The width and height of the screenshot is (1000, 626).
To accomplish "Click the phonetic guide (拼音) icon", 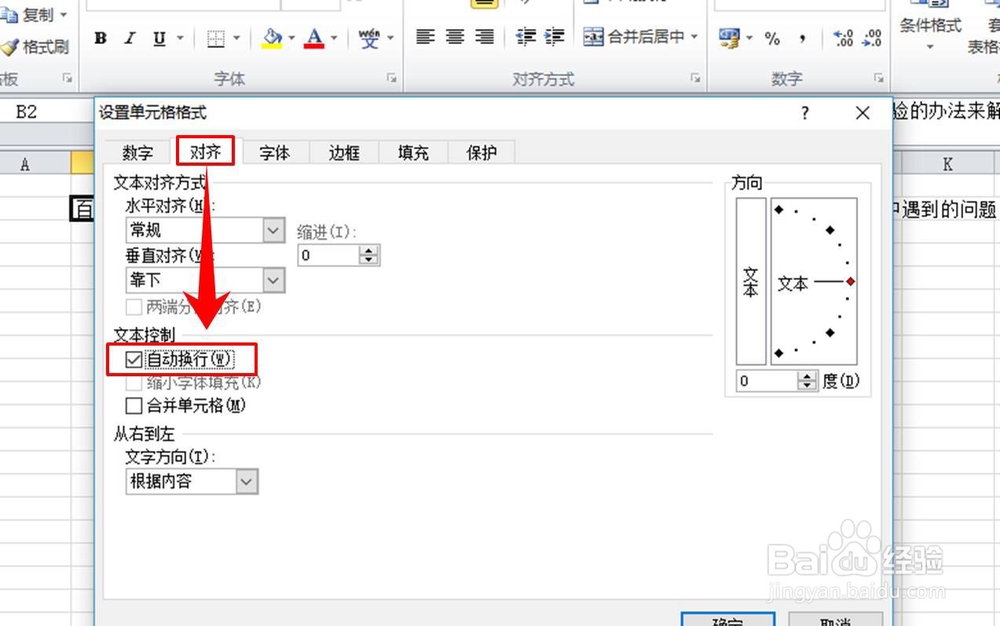I will (370, 37).
